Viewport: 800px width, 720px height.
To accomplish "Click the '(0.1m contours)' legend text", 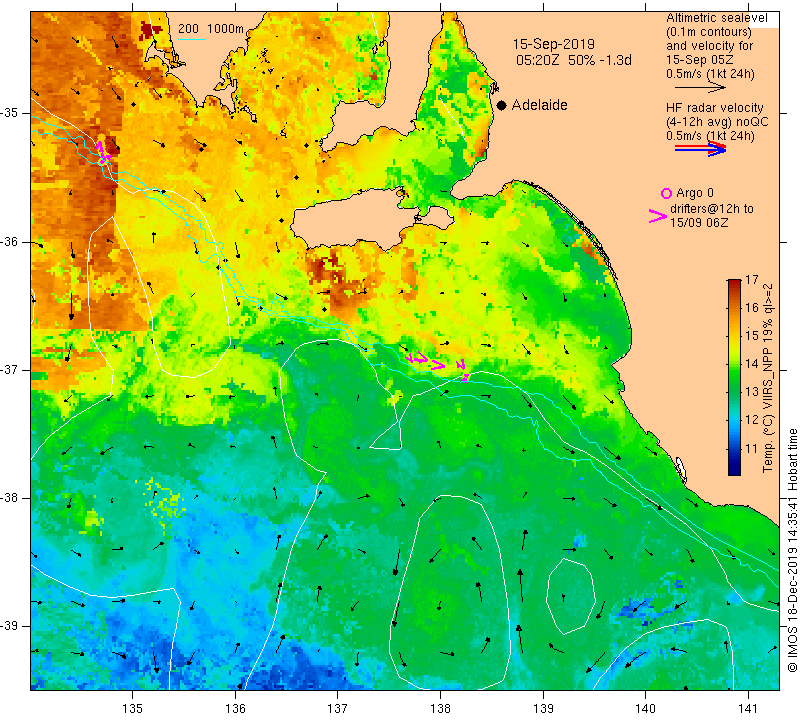I will (x=709, y=32).
